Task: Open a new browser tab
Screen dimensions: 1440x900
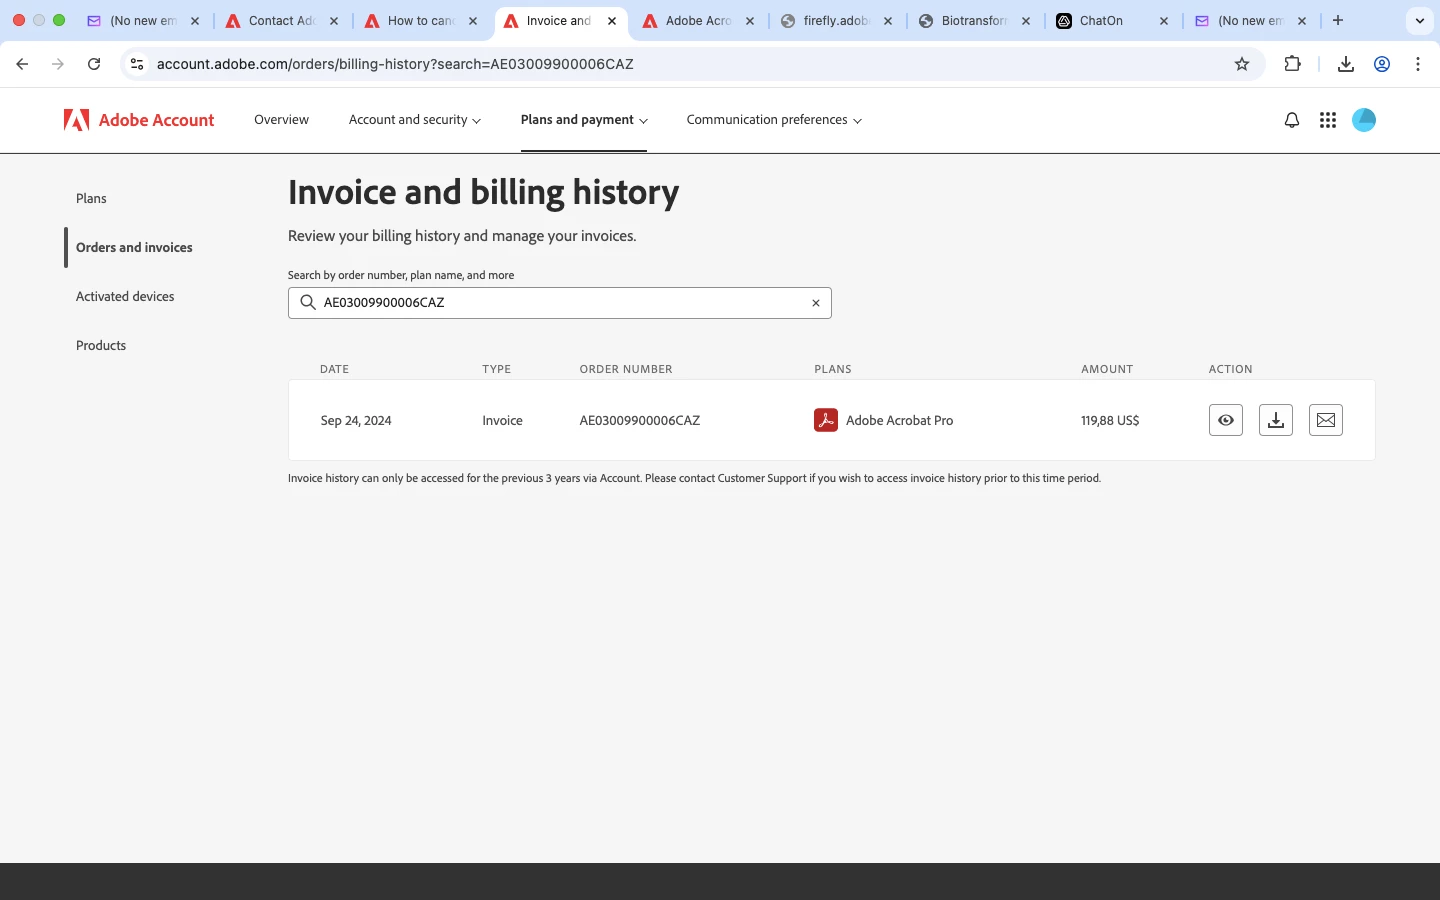Action: tap(1338, 20)
